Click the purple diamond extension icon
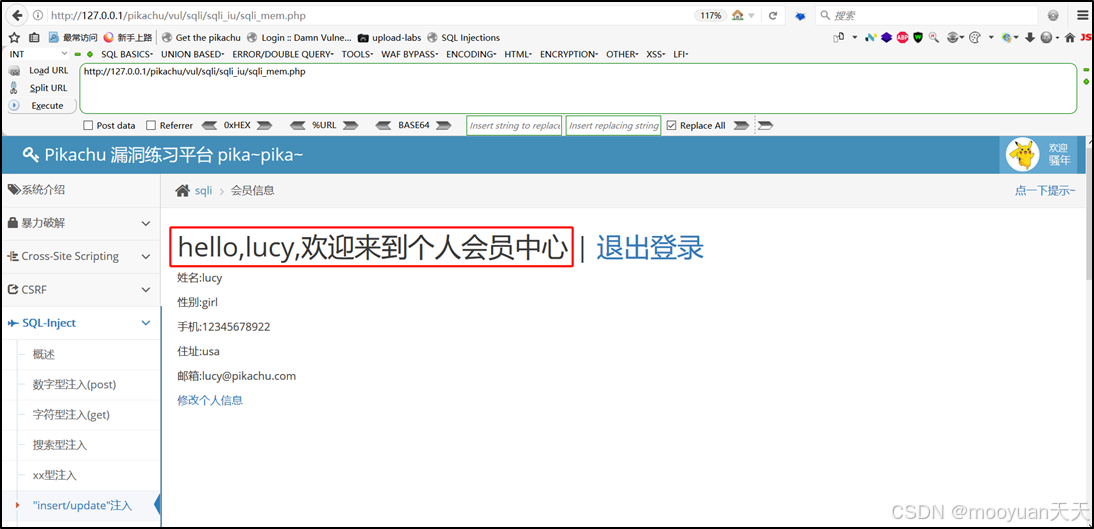Viewport: 1094px width, 529px height. (x=886, y=38)
